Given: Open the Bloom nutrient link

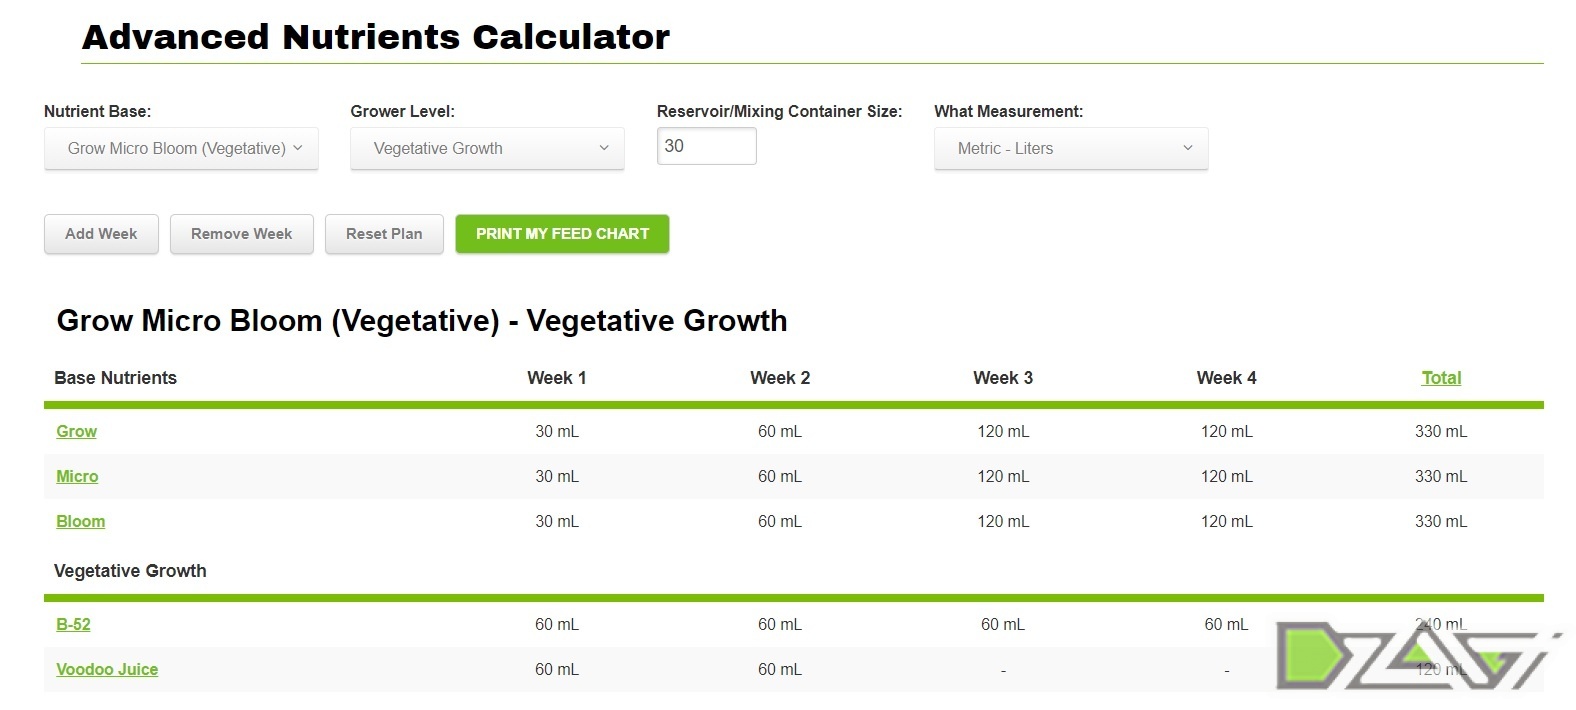Looking at the screenshot, I should pyautogui.click(x=80, y=521).
